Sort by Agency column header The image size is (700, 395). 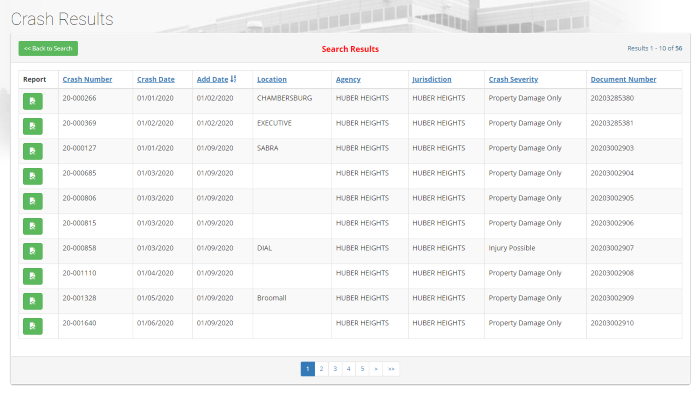tap(348, 79)
